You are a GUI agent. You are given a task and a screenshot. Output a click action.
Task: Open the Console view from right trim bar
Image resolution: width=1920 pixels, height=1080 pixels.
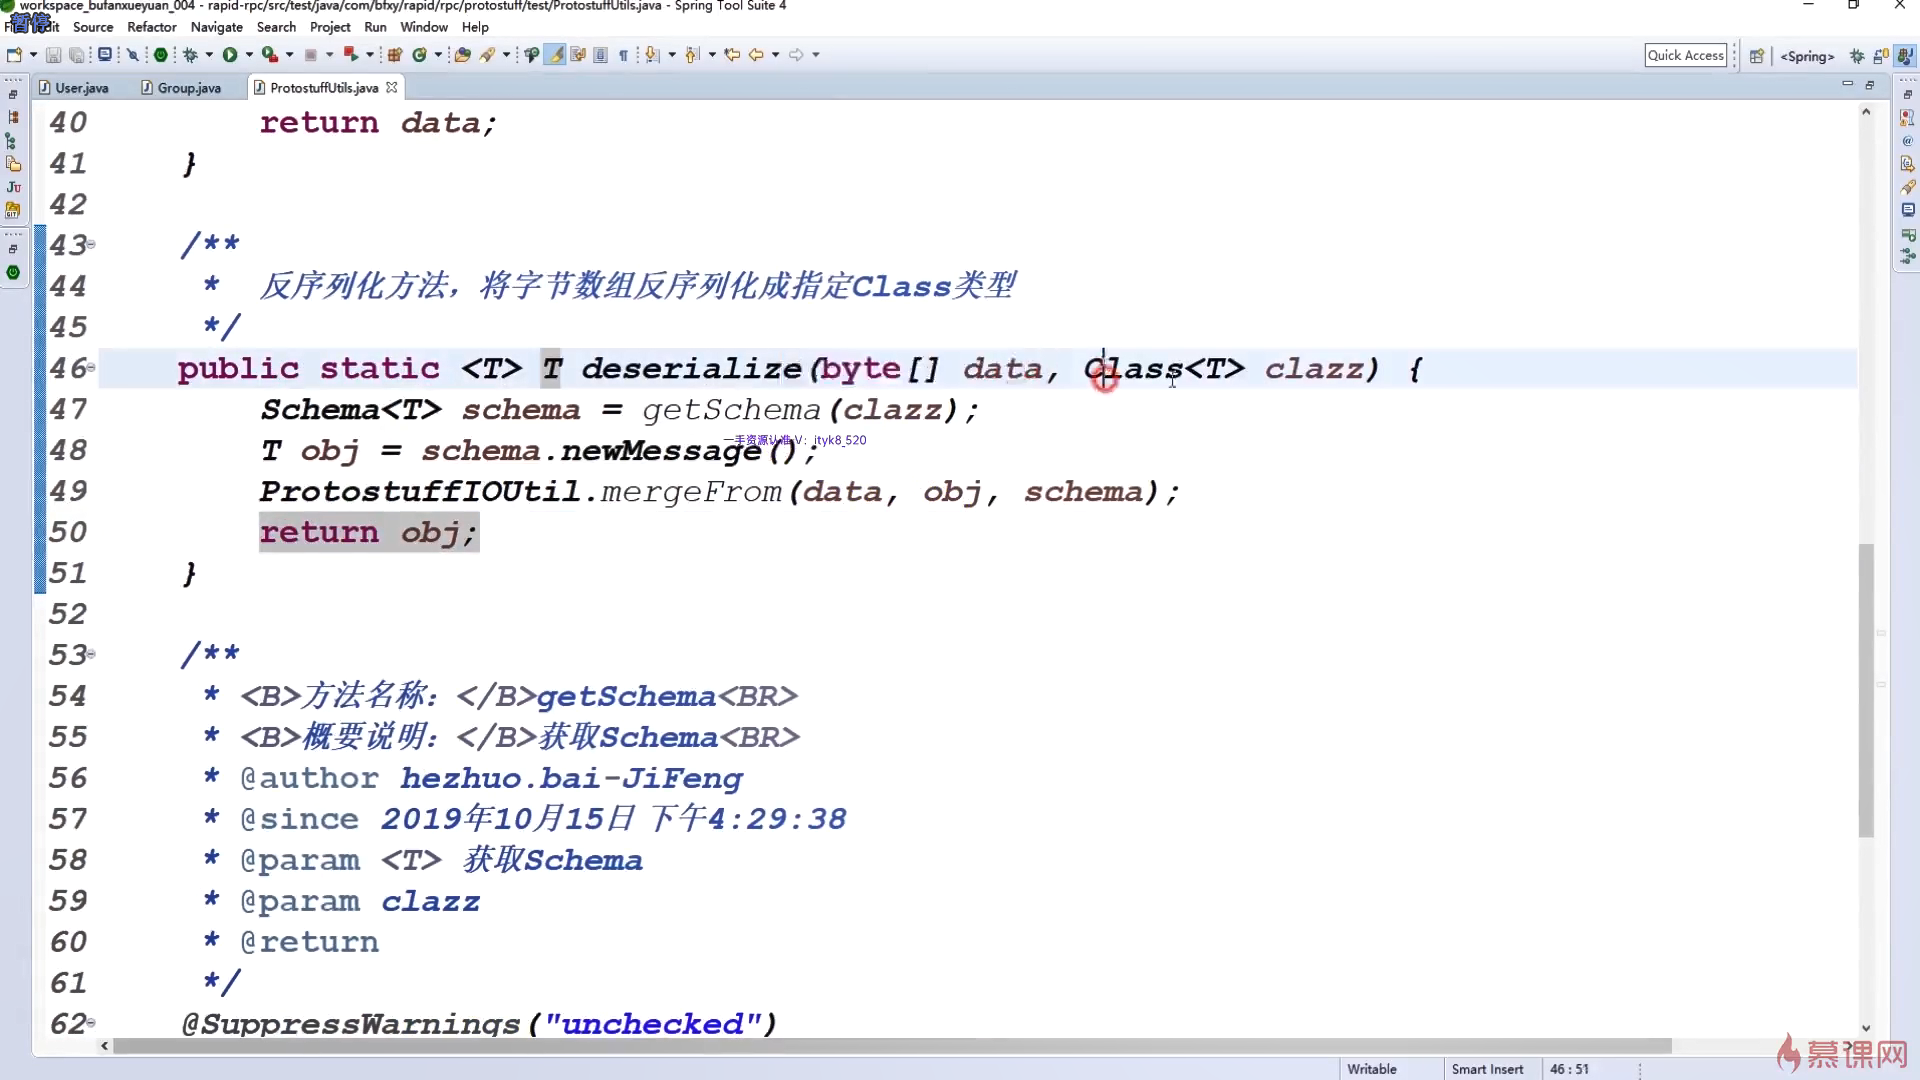click(1908, 210)
